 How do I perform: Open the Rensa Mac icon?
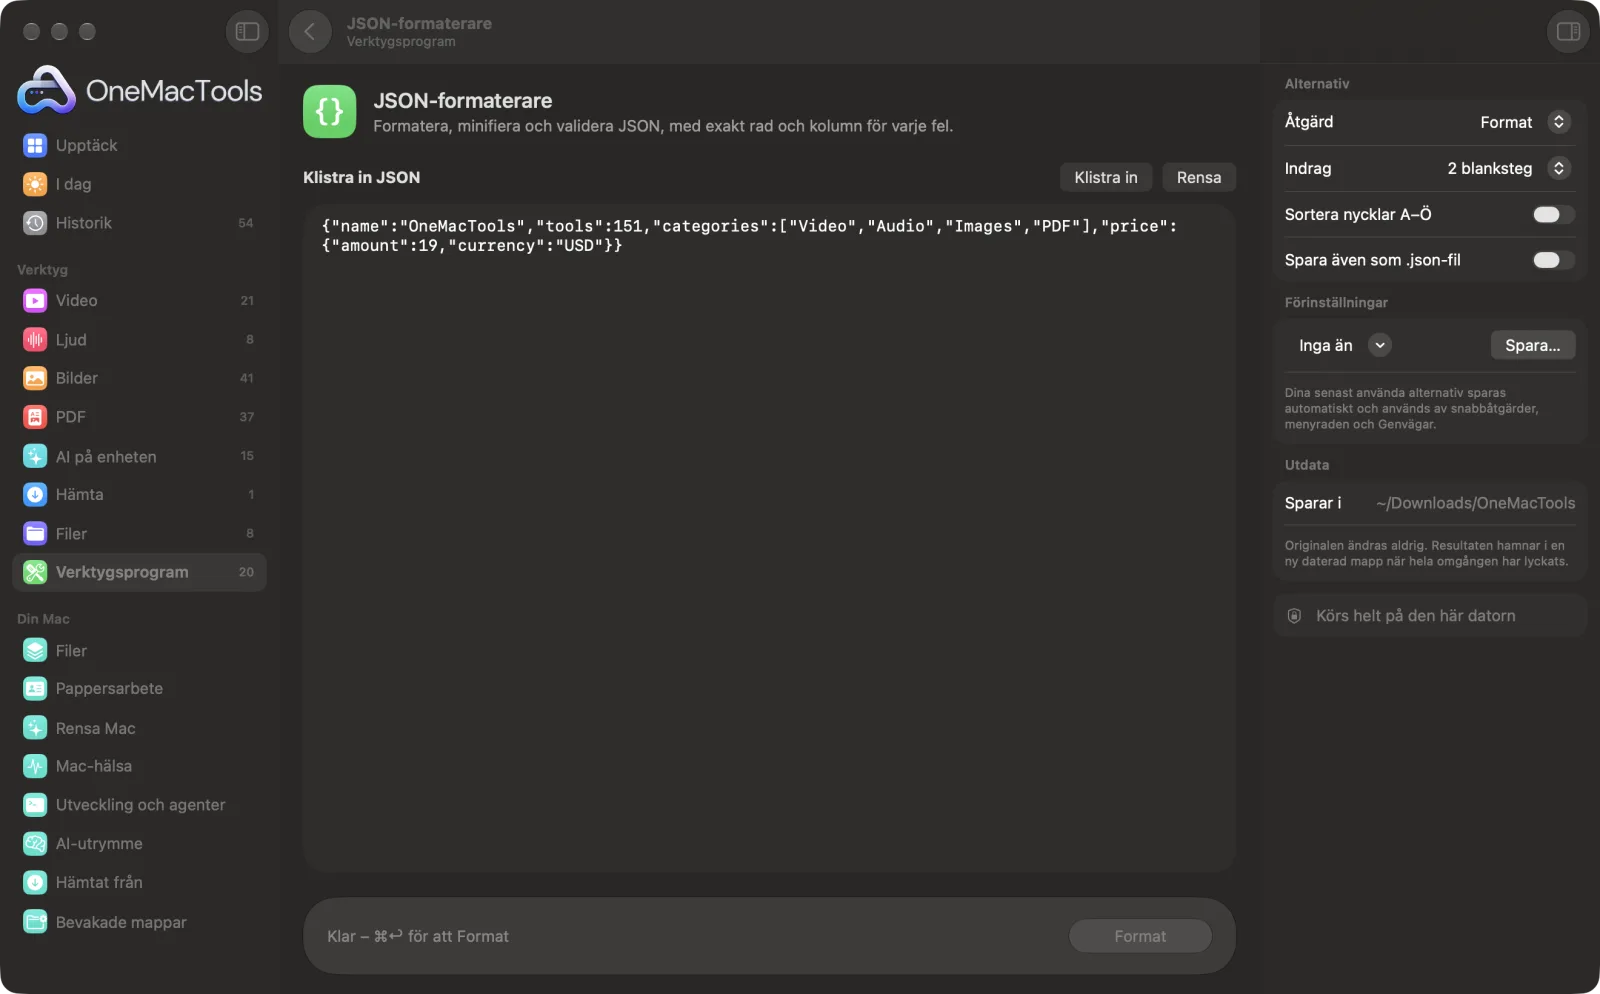[x=35, y=728]
